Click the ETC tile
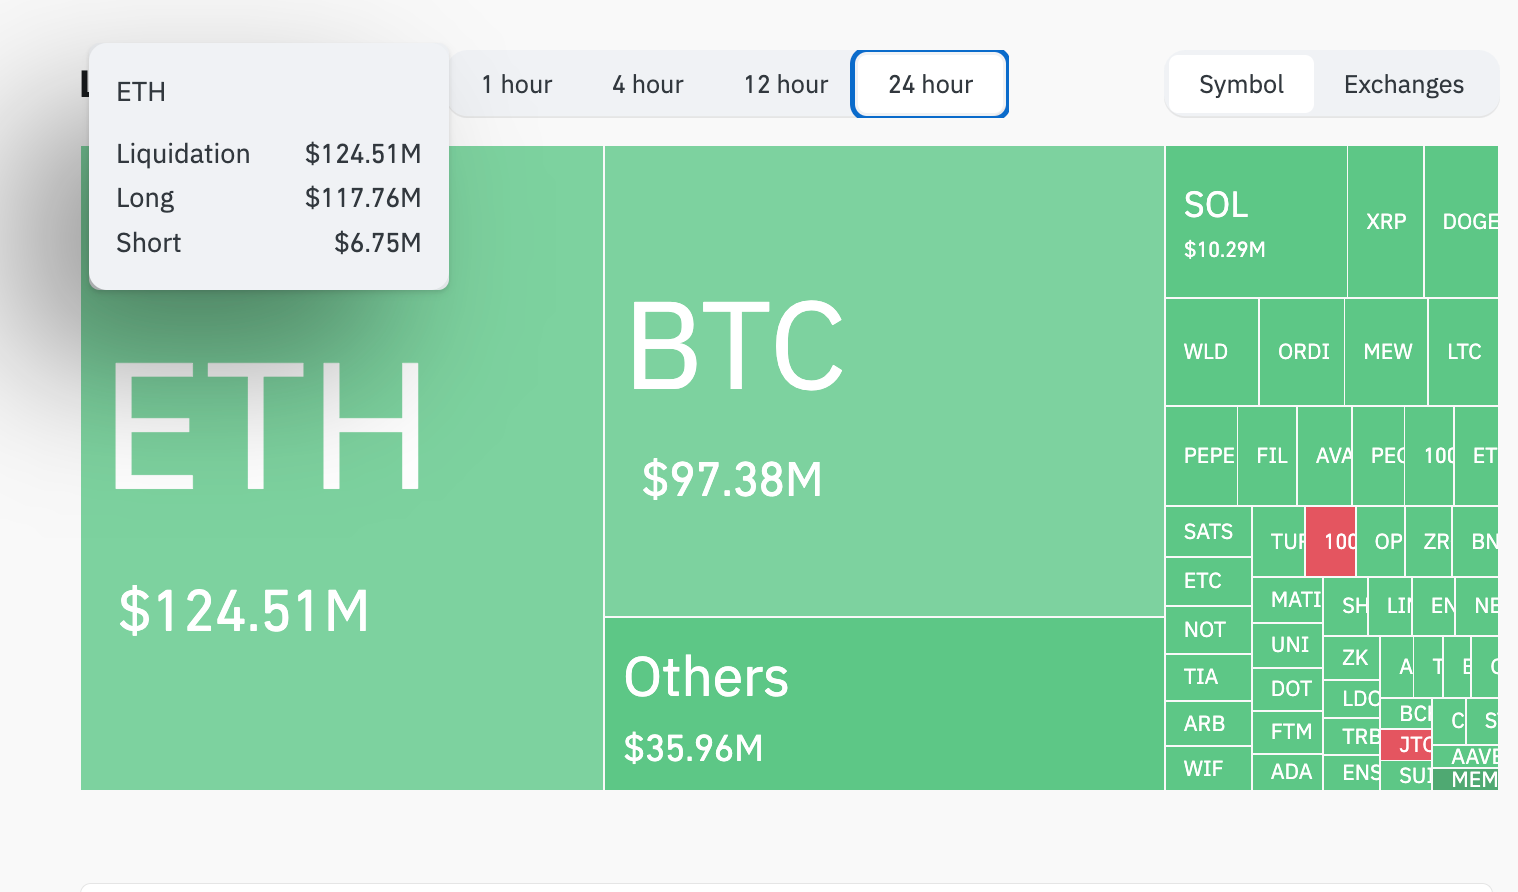This screenshot has width=1518, height=892. click(x=1208, y=581)
